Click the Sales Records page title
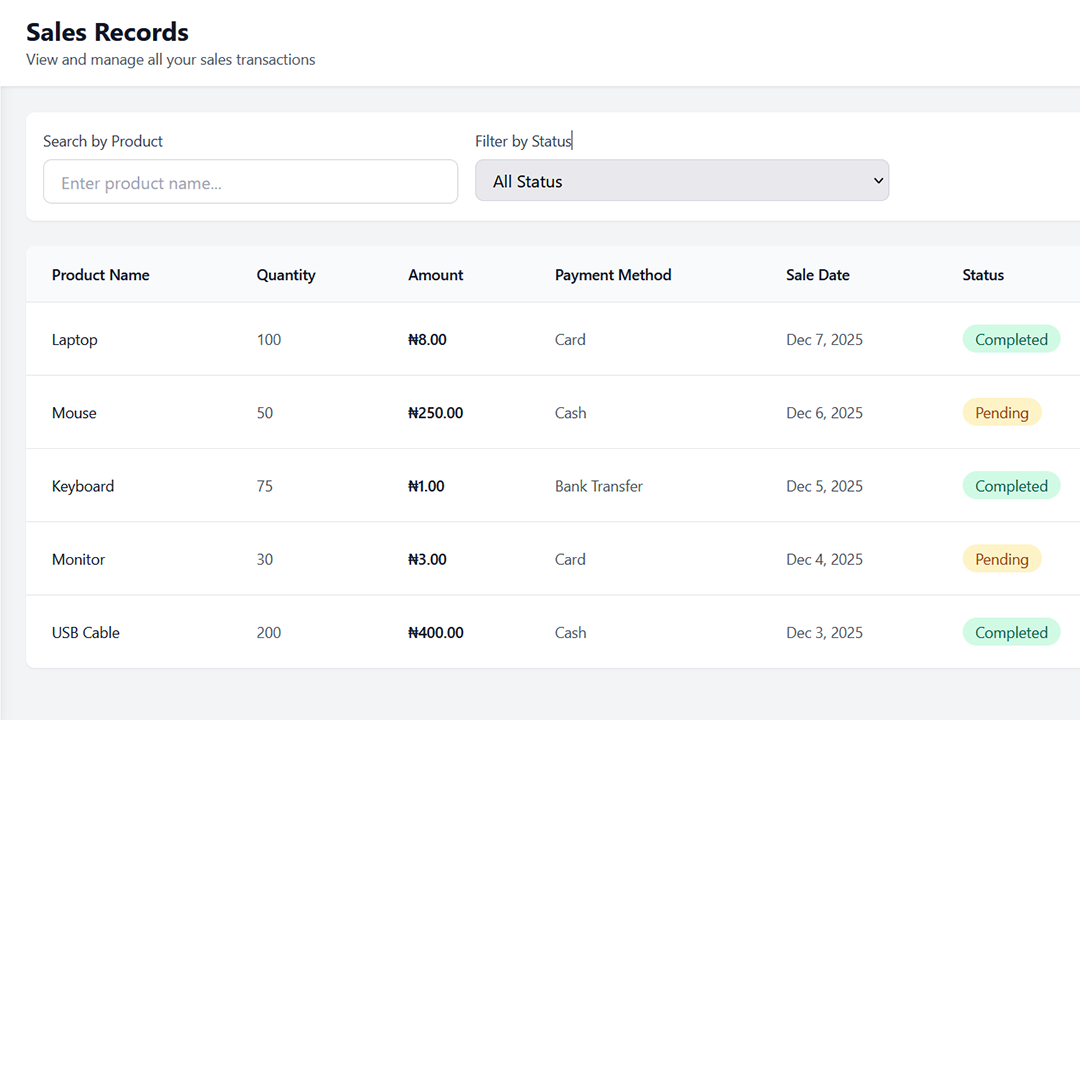The image size is (1080, 1080). [x=107, y=32]
